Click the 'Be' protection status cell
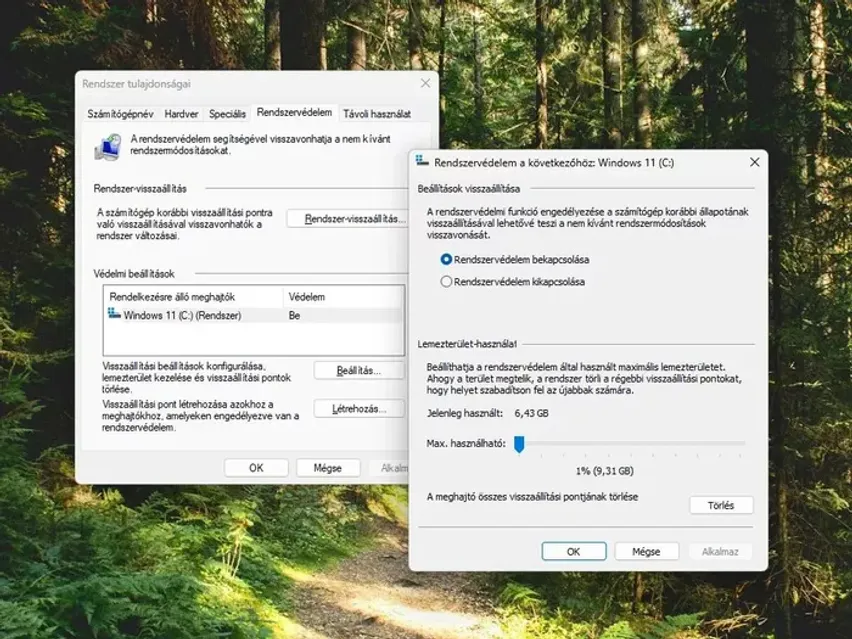This screenshot has height=639, width=852. pos(295,316)
